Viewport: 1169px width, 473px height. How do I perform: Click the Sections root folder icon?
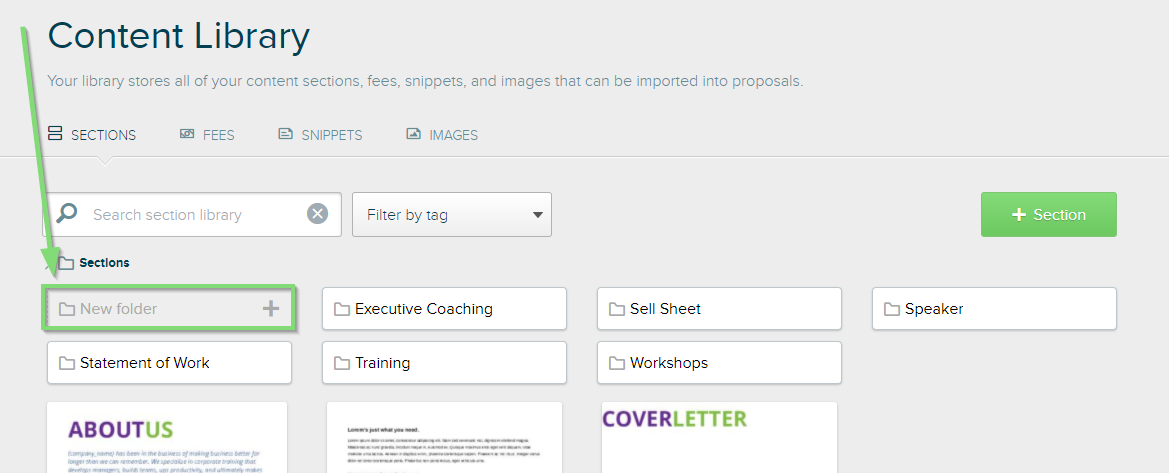coord(66,263)
